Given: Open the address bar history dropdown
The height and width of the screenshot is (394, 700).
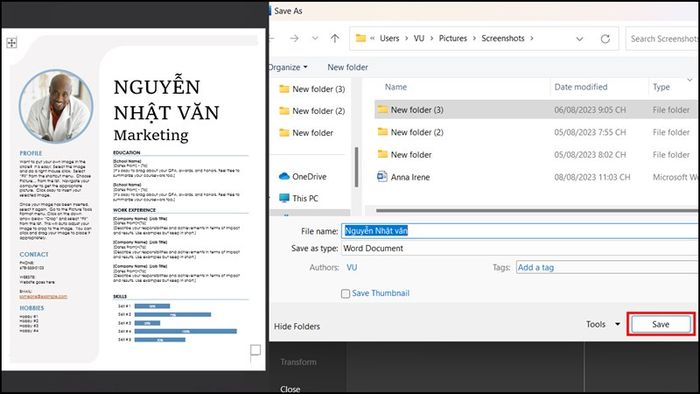Looking at the screenshot, I should click(579, 39).
